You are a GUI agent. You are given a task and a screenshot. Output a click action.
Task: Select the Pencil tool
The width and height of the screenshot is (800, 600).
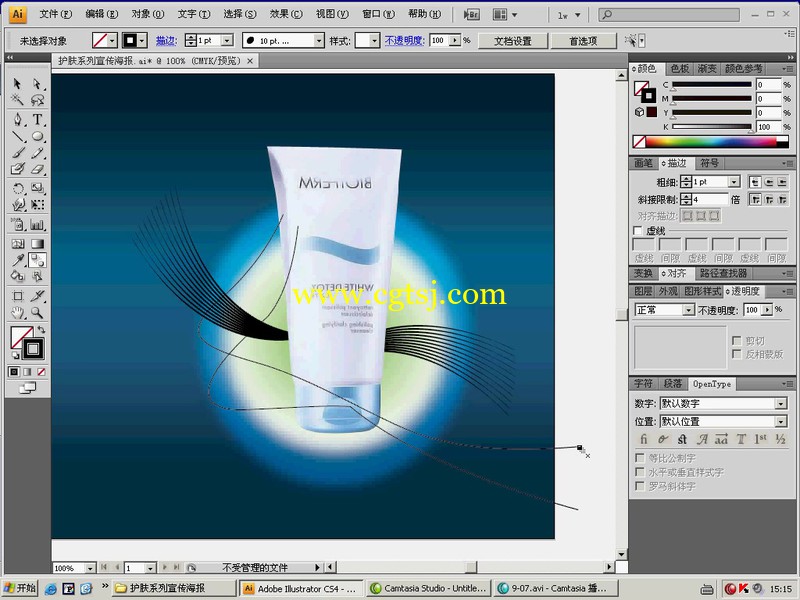click(x=37, y=153)
